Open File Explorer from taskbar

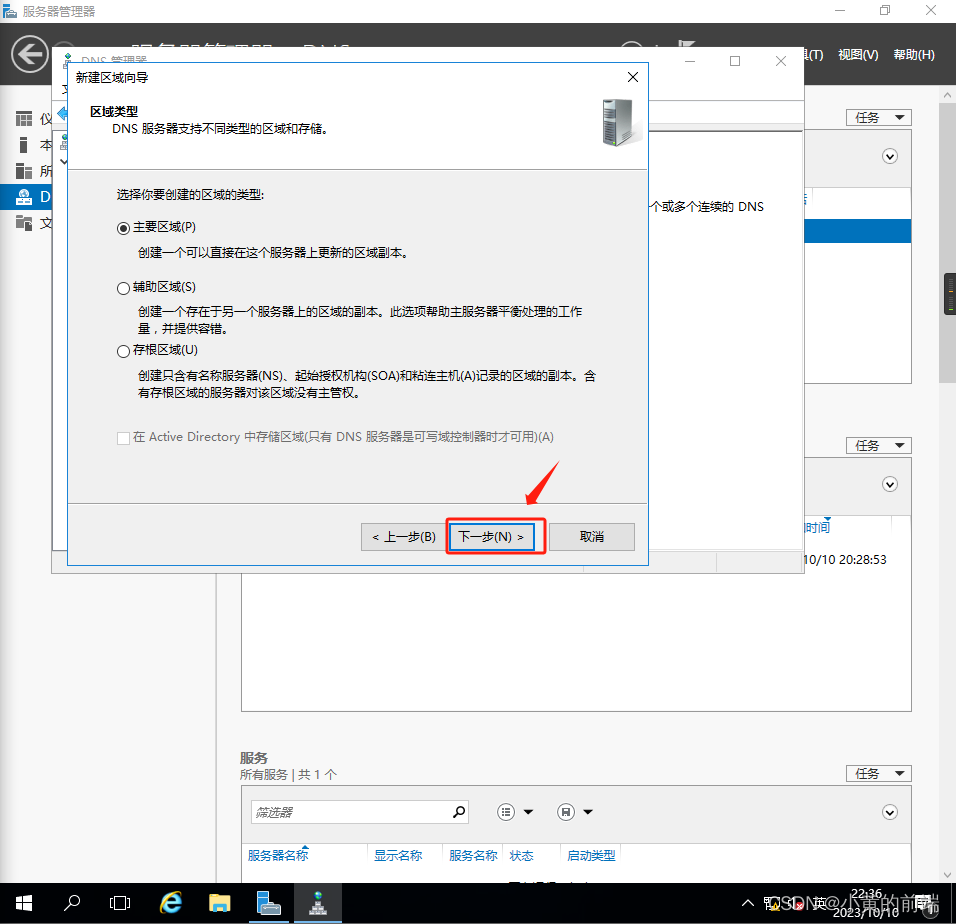(x=219, y=903)
